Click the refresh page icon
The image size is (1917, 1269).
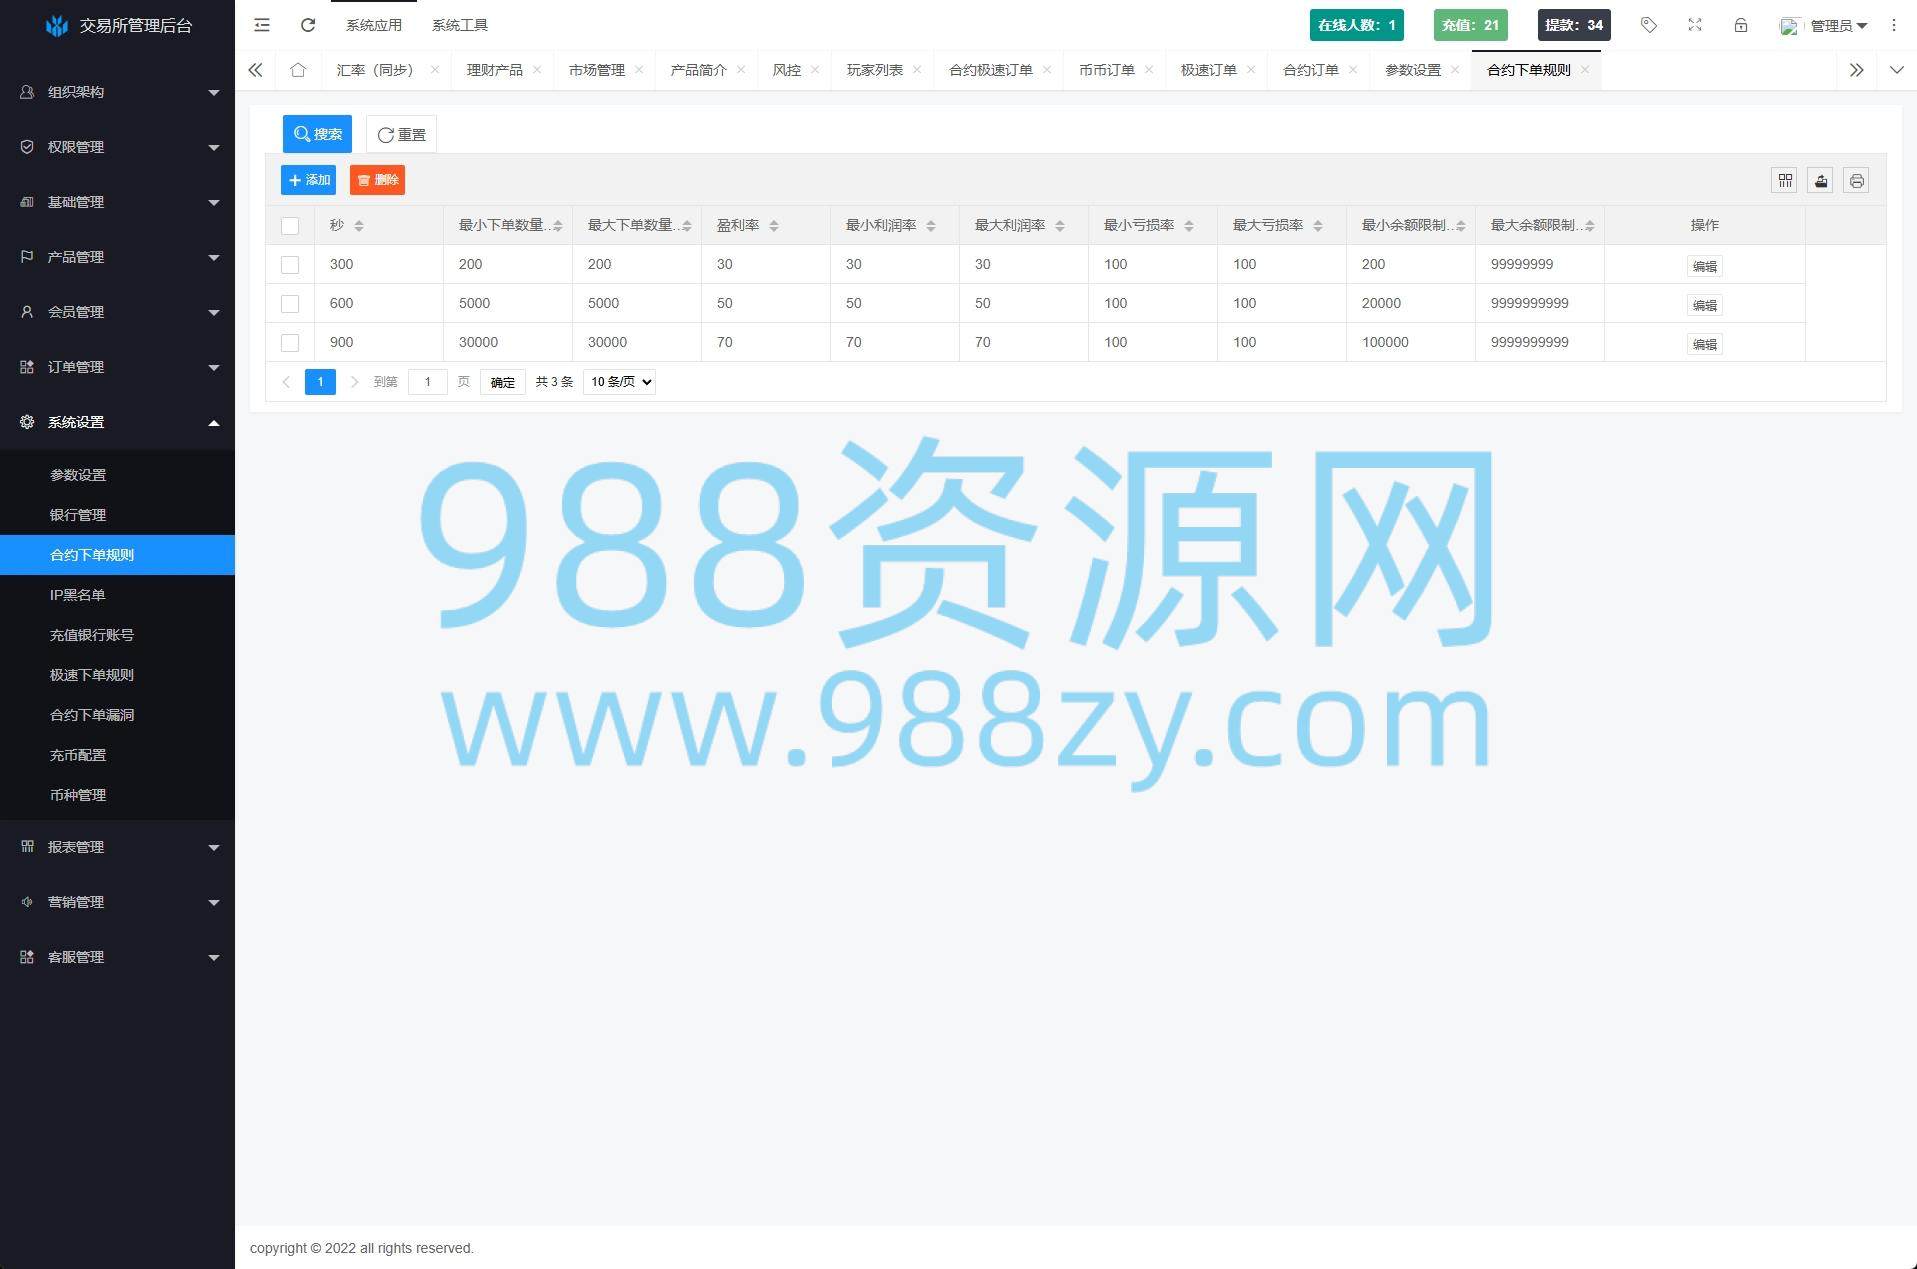pos(308,25)
